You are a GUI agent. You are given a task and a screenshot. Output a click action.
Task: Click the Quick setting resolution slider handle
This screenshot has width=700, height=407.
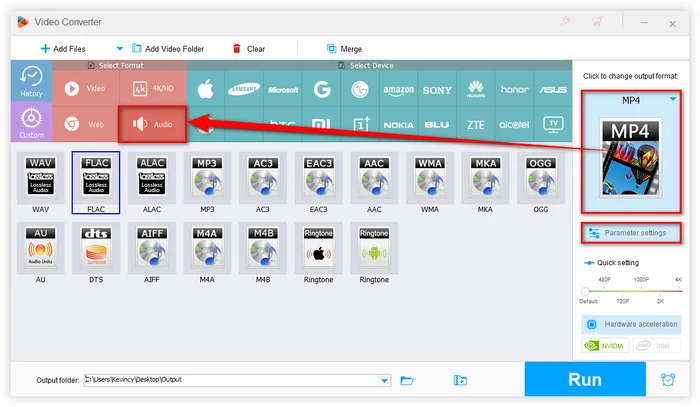point(585,291)
